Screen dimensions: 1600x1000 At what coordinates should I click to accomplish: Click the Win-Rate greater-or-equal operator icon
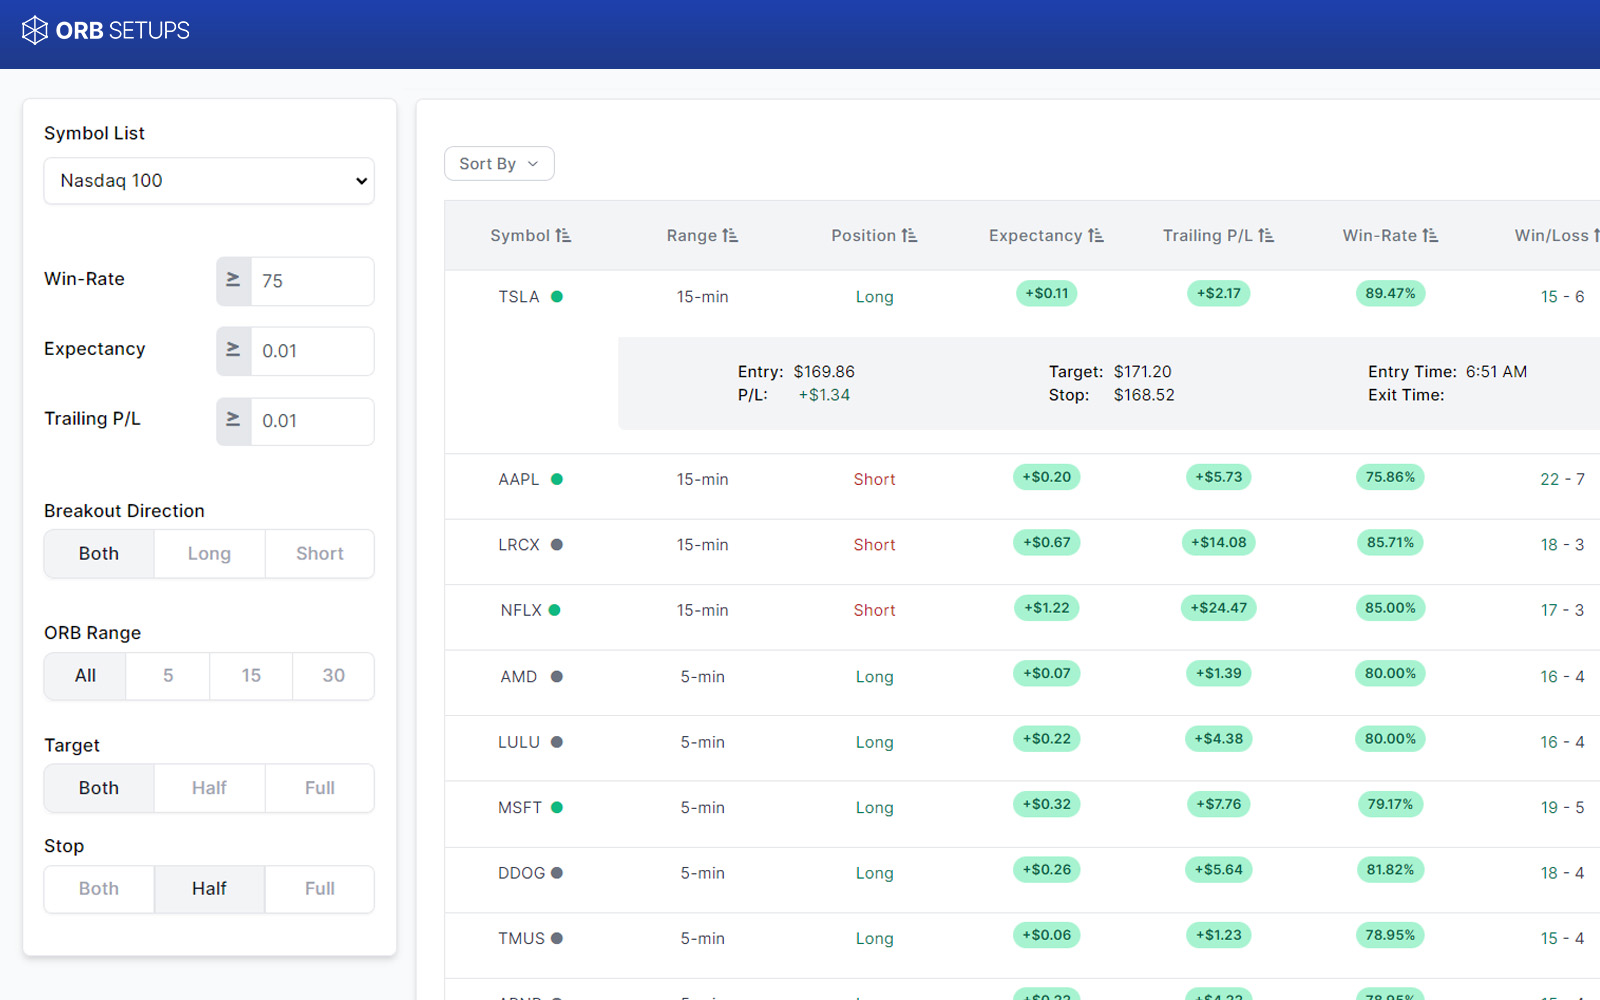coord(233,281)
